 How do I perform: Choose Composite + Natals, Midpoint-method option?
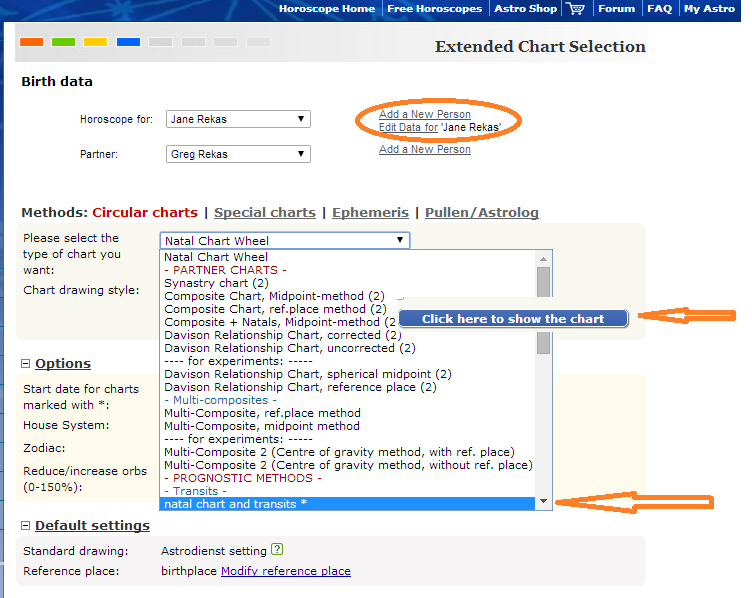[x=278, y=322]
